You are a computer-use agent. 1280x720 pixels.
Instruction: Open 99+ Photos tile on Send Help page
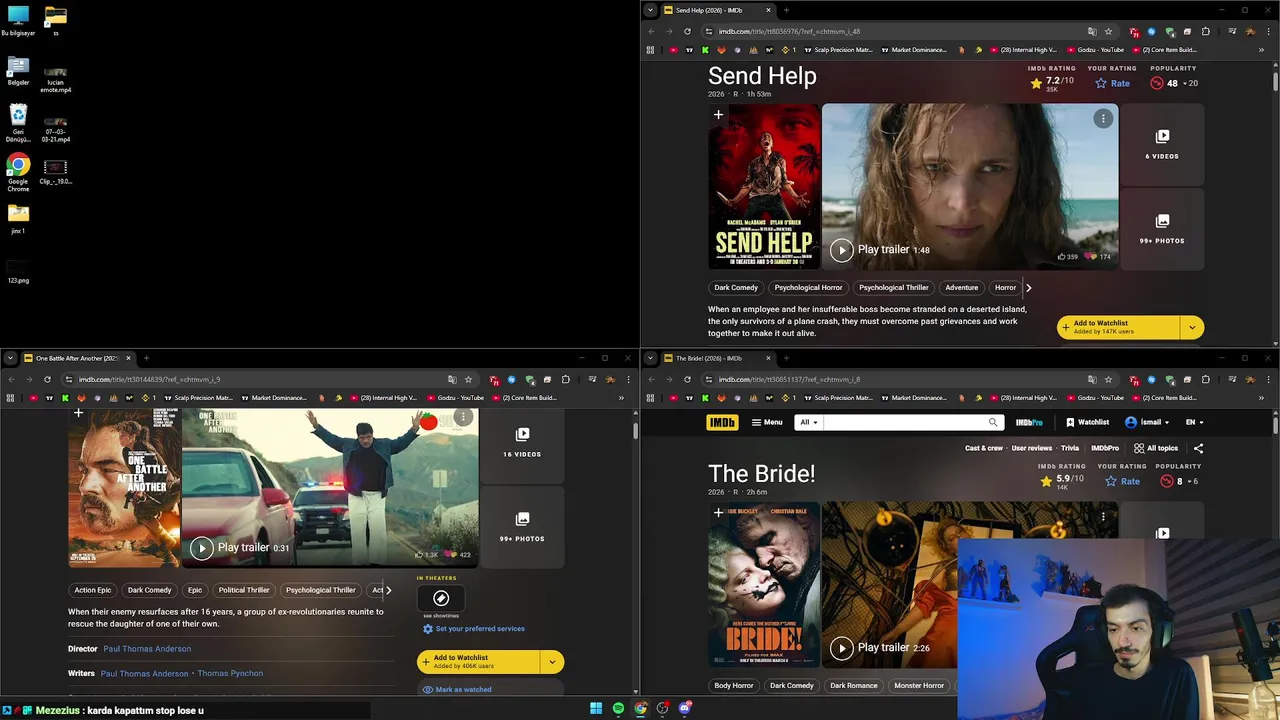click(x=1162, y=229)
